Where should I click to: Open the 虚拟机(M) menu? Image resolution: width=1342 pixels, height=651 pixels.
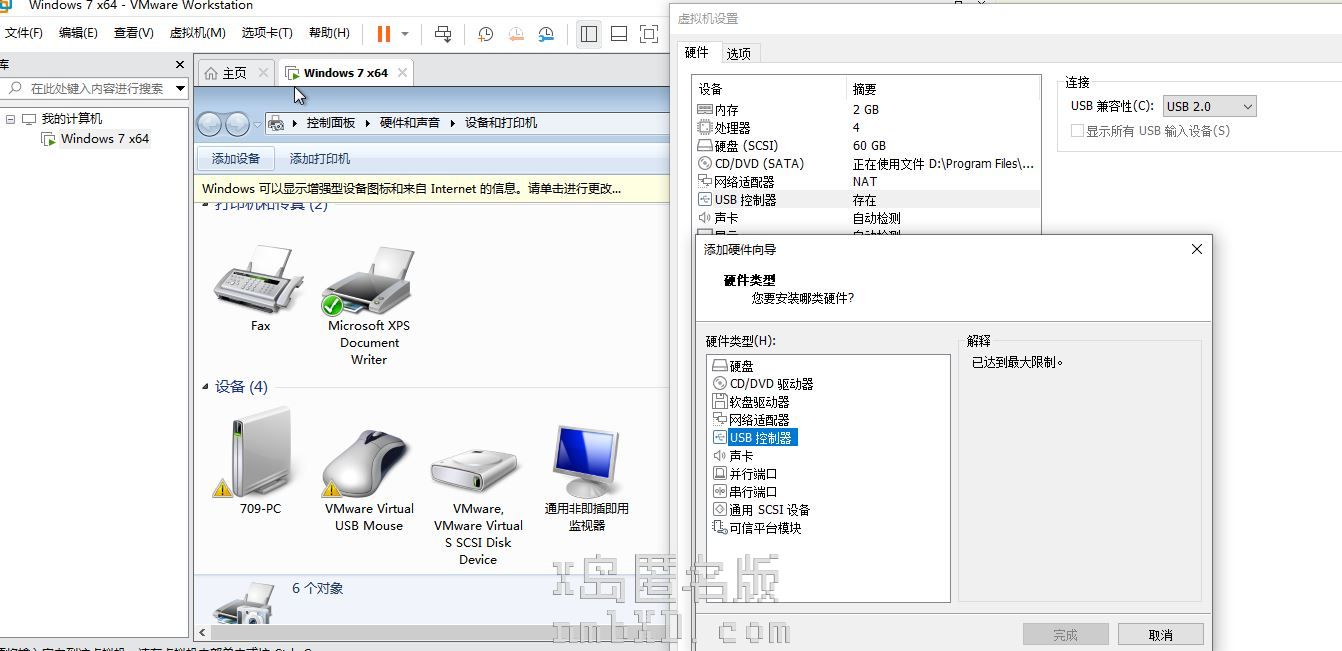(x=197, y=33)
